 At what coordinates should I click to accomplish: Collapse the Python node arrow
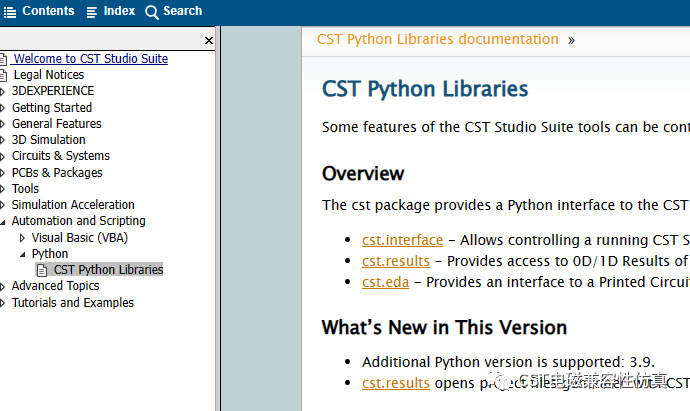pos(22,254)
